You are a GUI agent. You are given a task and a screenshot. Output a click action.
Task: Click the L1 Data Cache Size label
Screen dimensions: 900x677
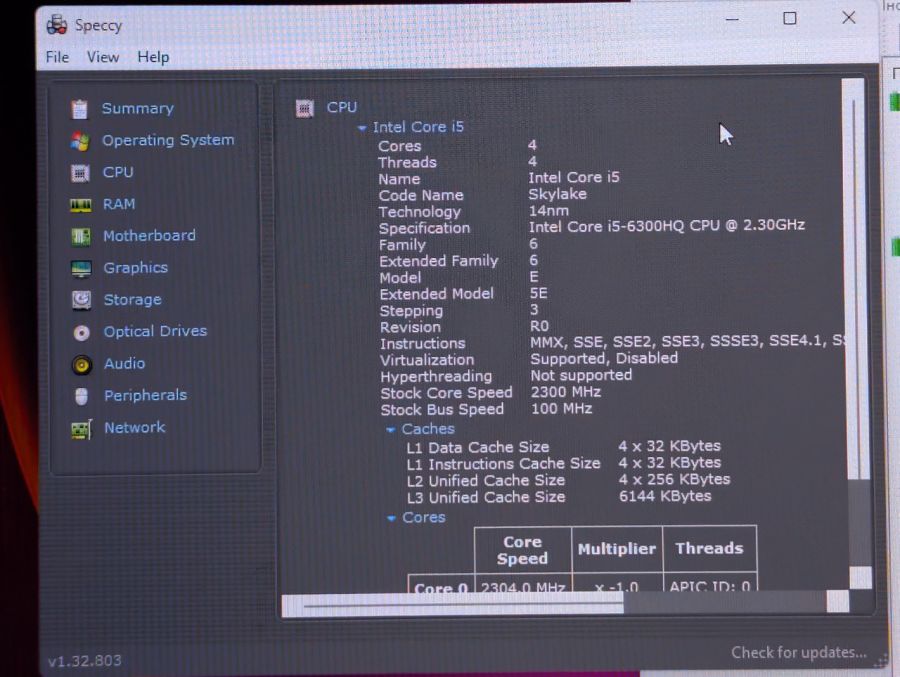coord(478,447)
